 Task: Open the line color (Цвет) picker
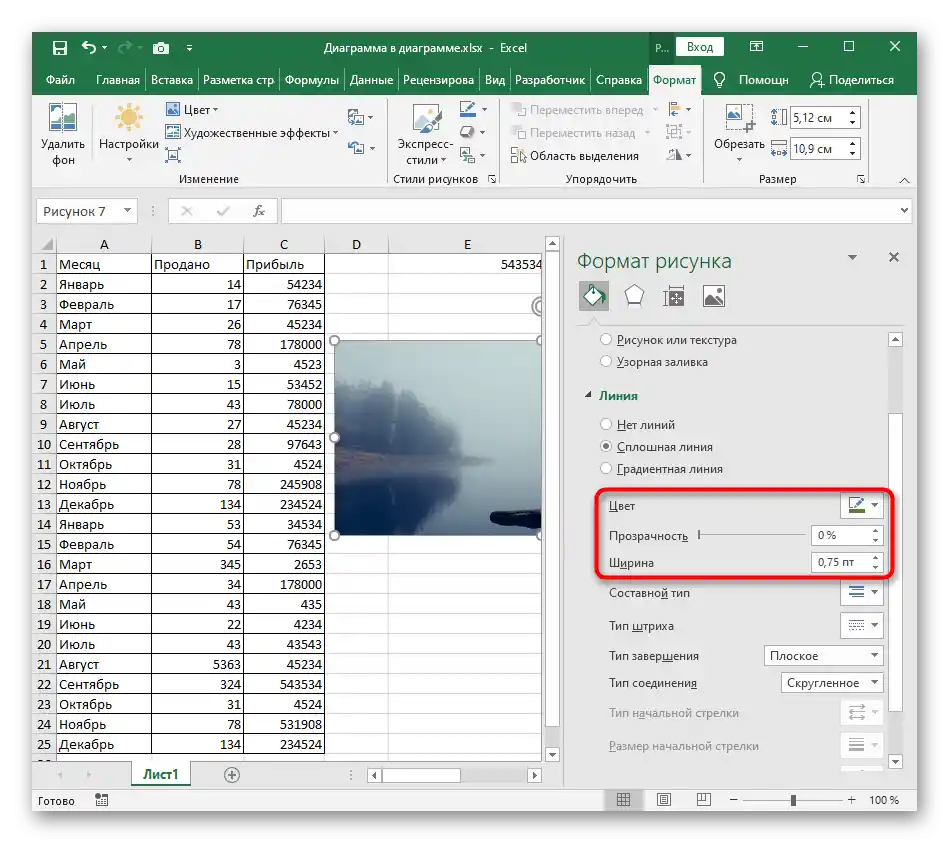point(861,506)
